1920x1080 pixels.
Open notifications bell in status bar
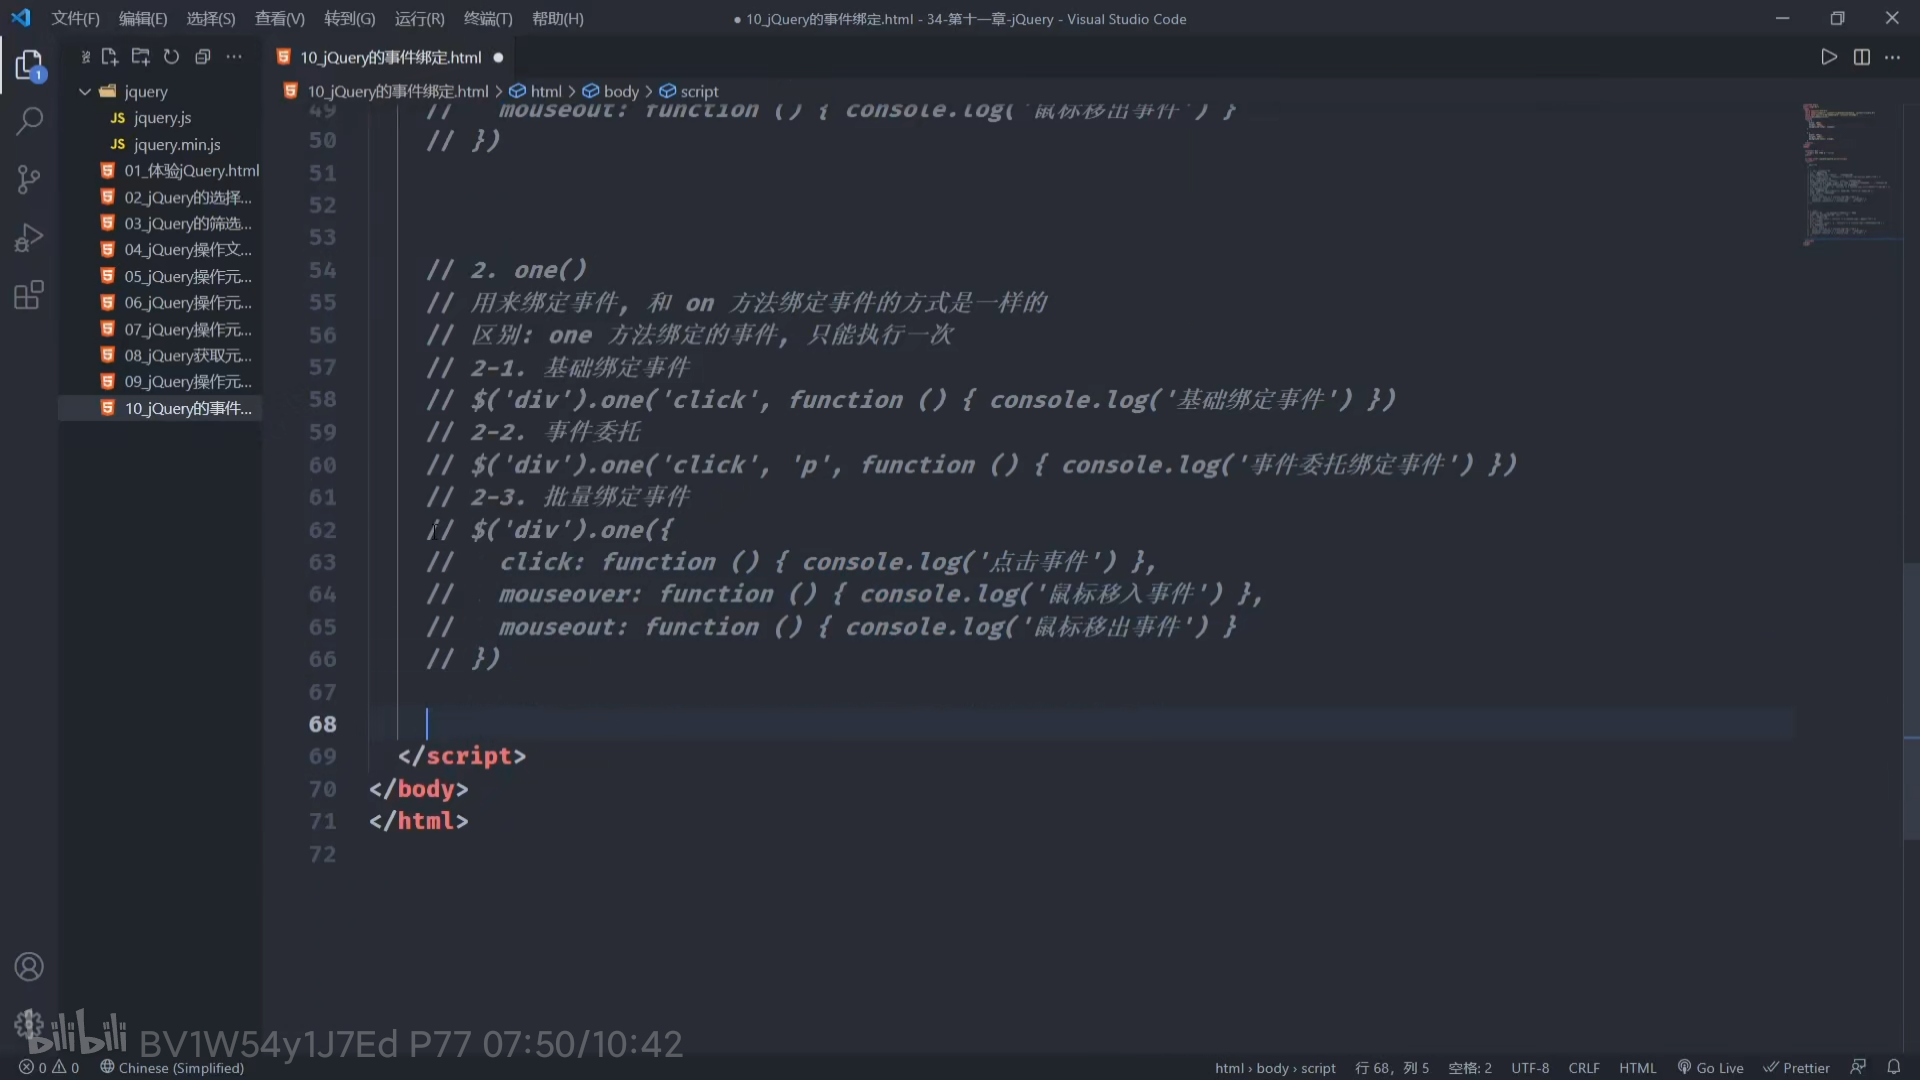tap(1893, 1067)
